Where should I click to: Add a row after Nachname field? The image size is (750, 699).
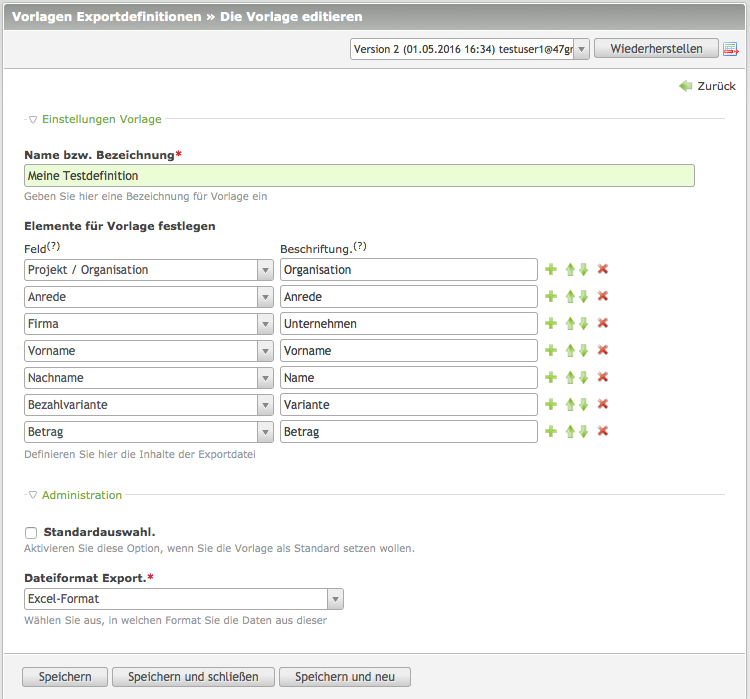coord(550,378)
